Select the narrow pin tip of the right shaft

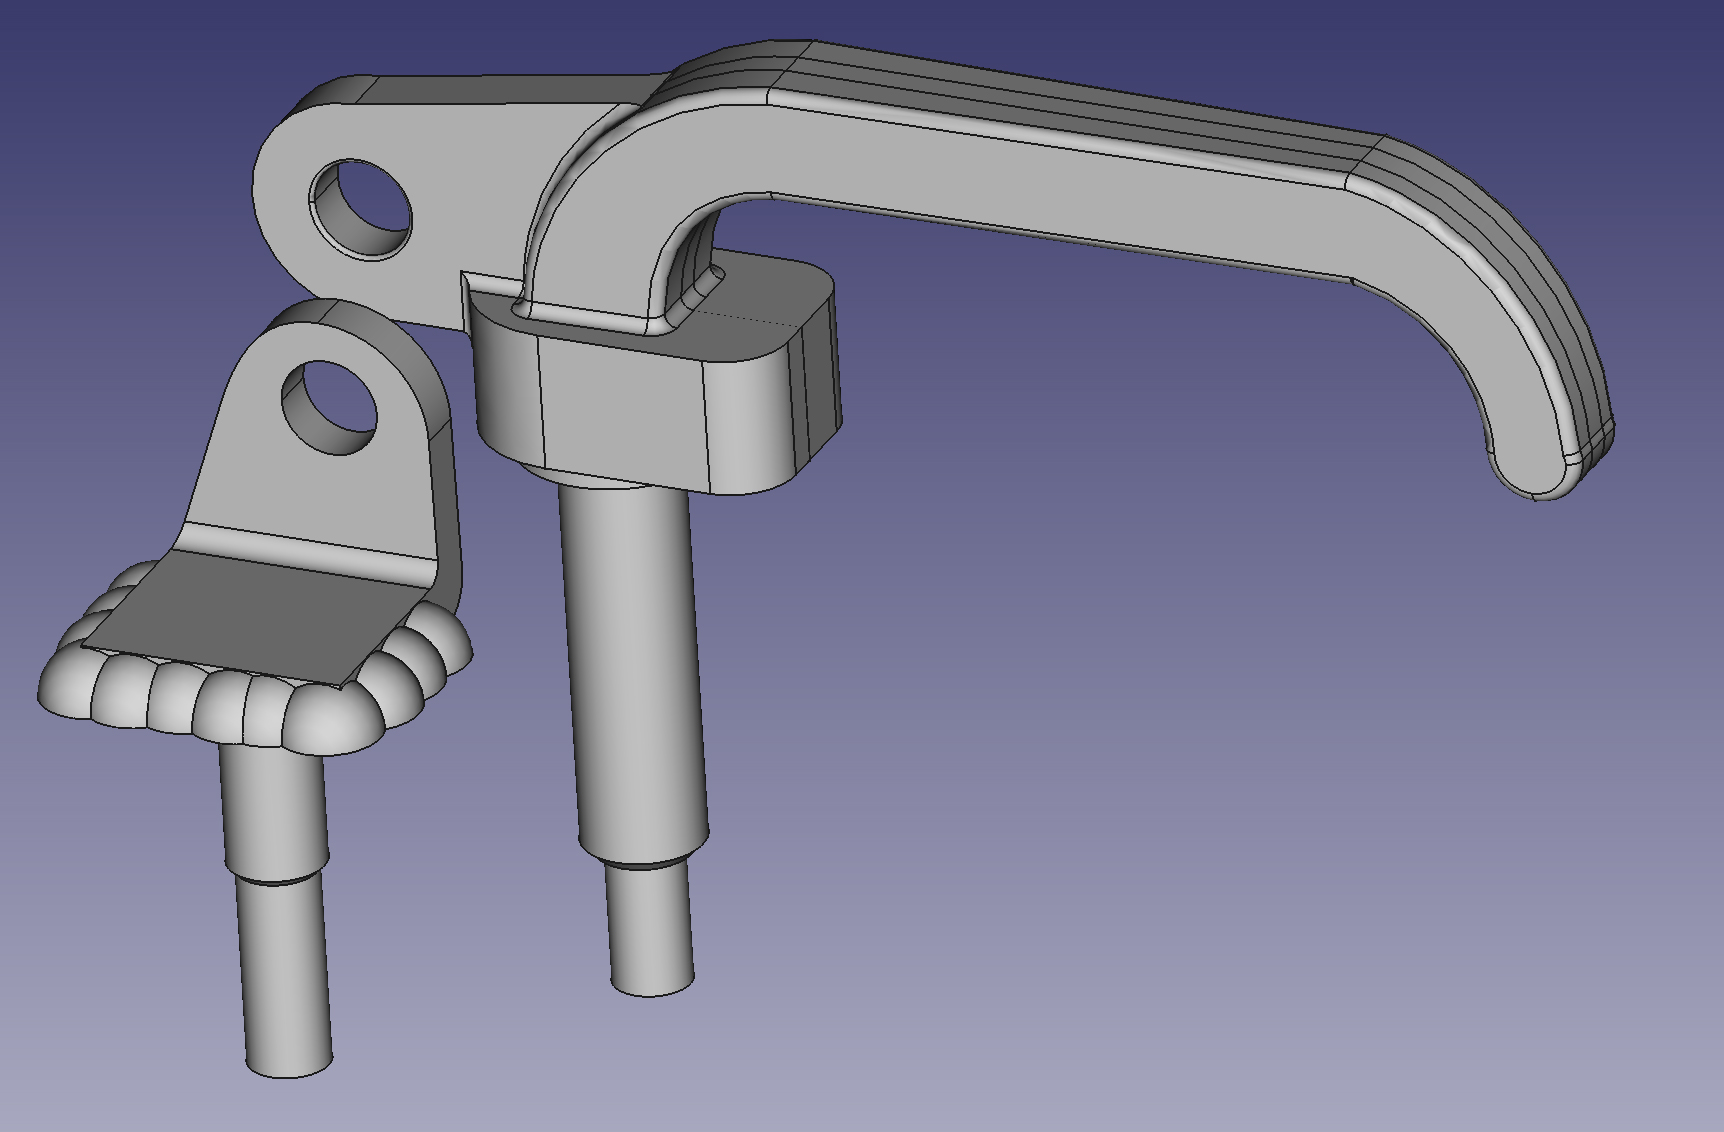coord(651,930)
